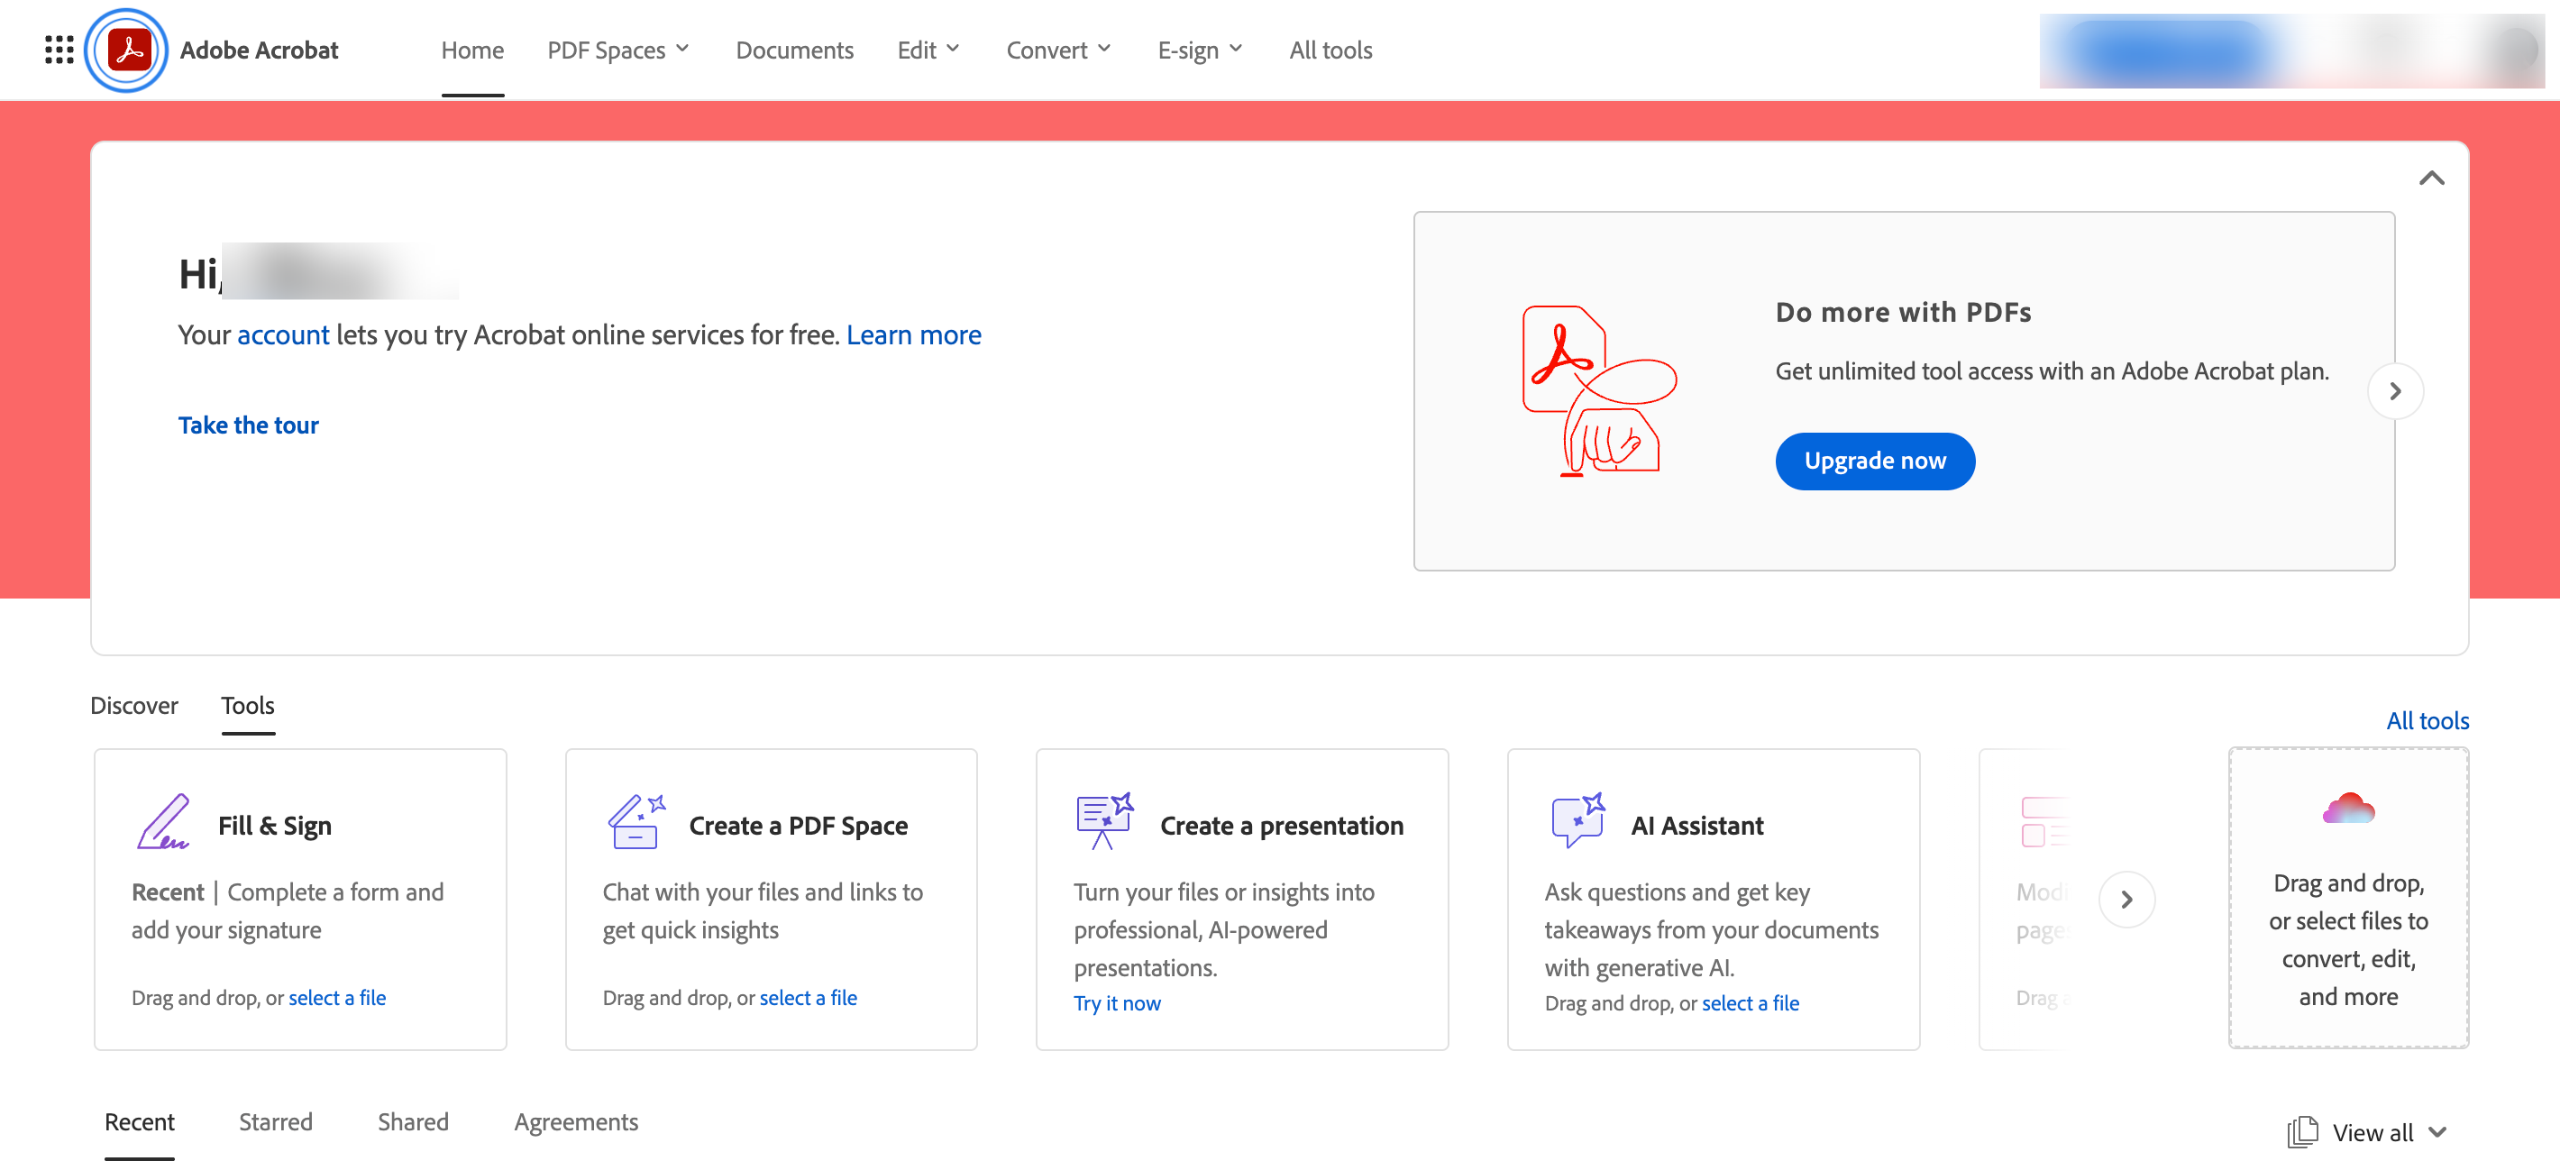Click the Upgrade now button
The image size is (2560, 1170).
pyautogui.click(x=1874, y=461)
